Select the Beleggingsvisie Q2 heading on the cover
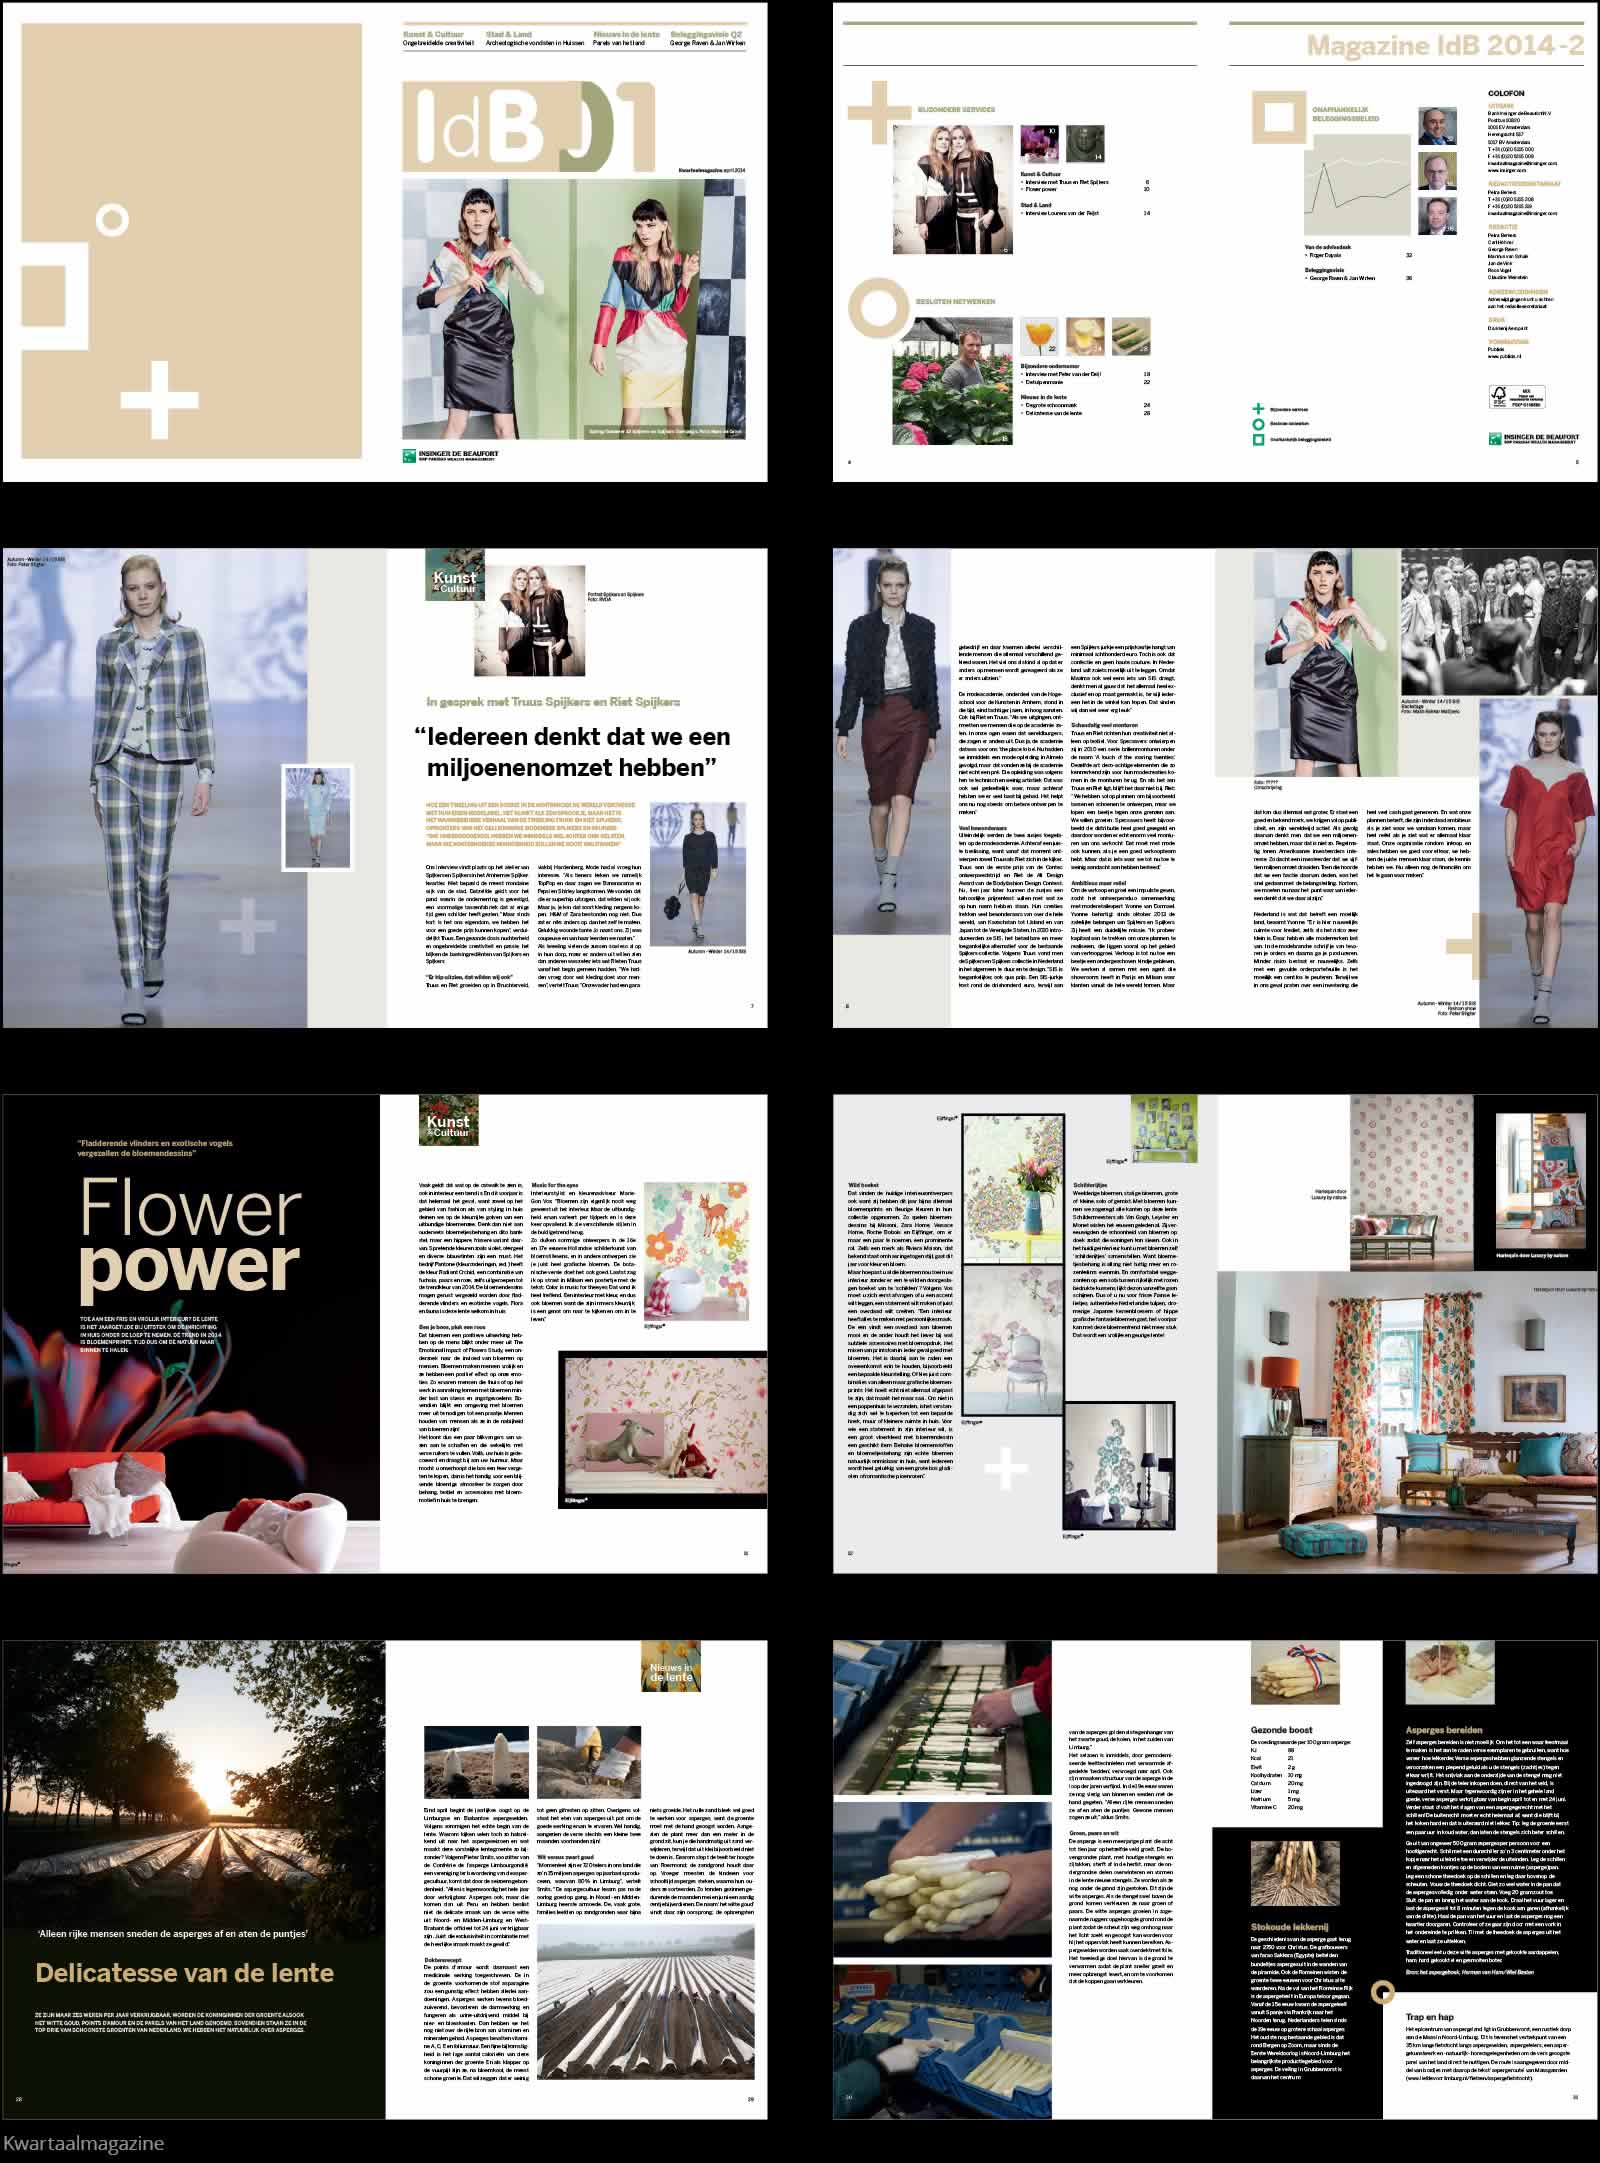1600x2163 pixels. coord(706,34)
